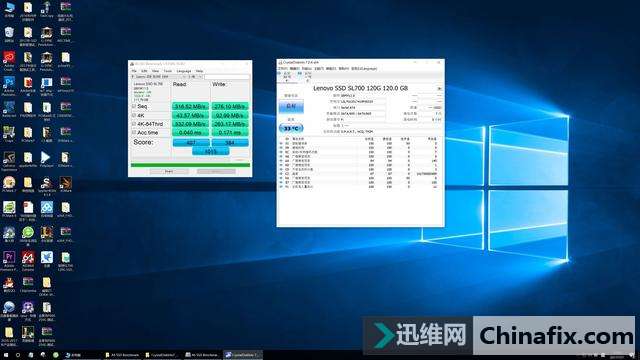
Task: Expand the drive selection dropdown in AS SSD
Action: 158,76
